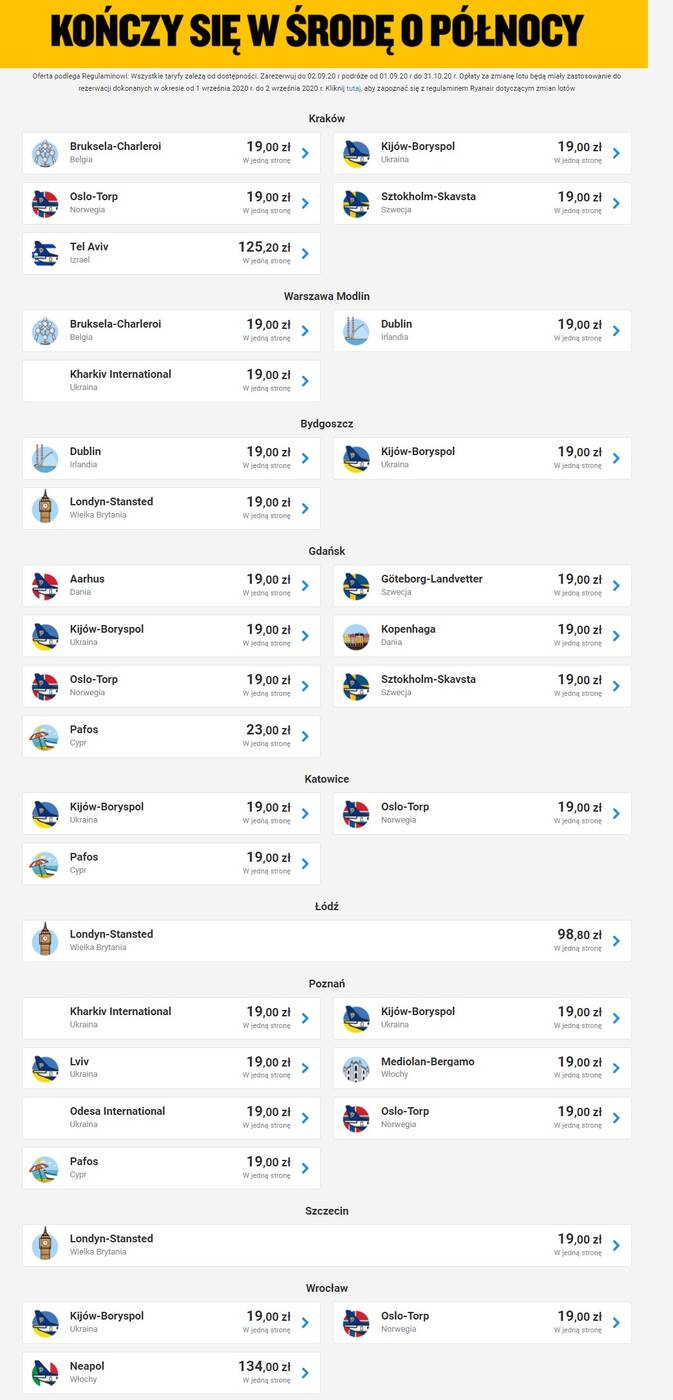
Task: Click arrow next to Kraków Sztokholm-Skavsta
Action: [x=616, y=203]
